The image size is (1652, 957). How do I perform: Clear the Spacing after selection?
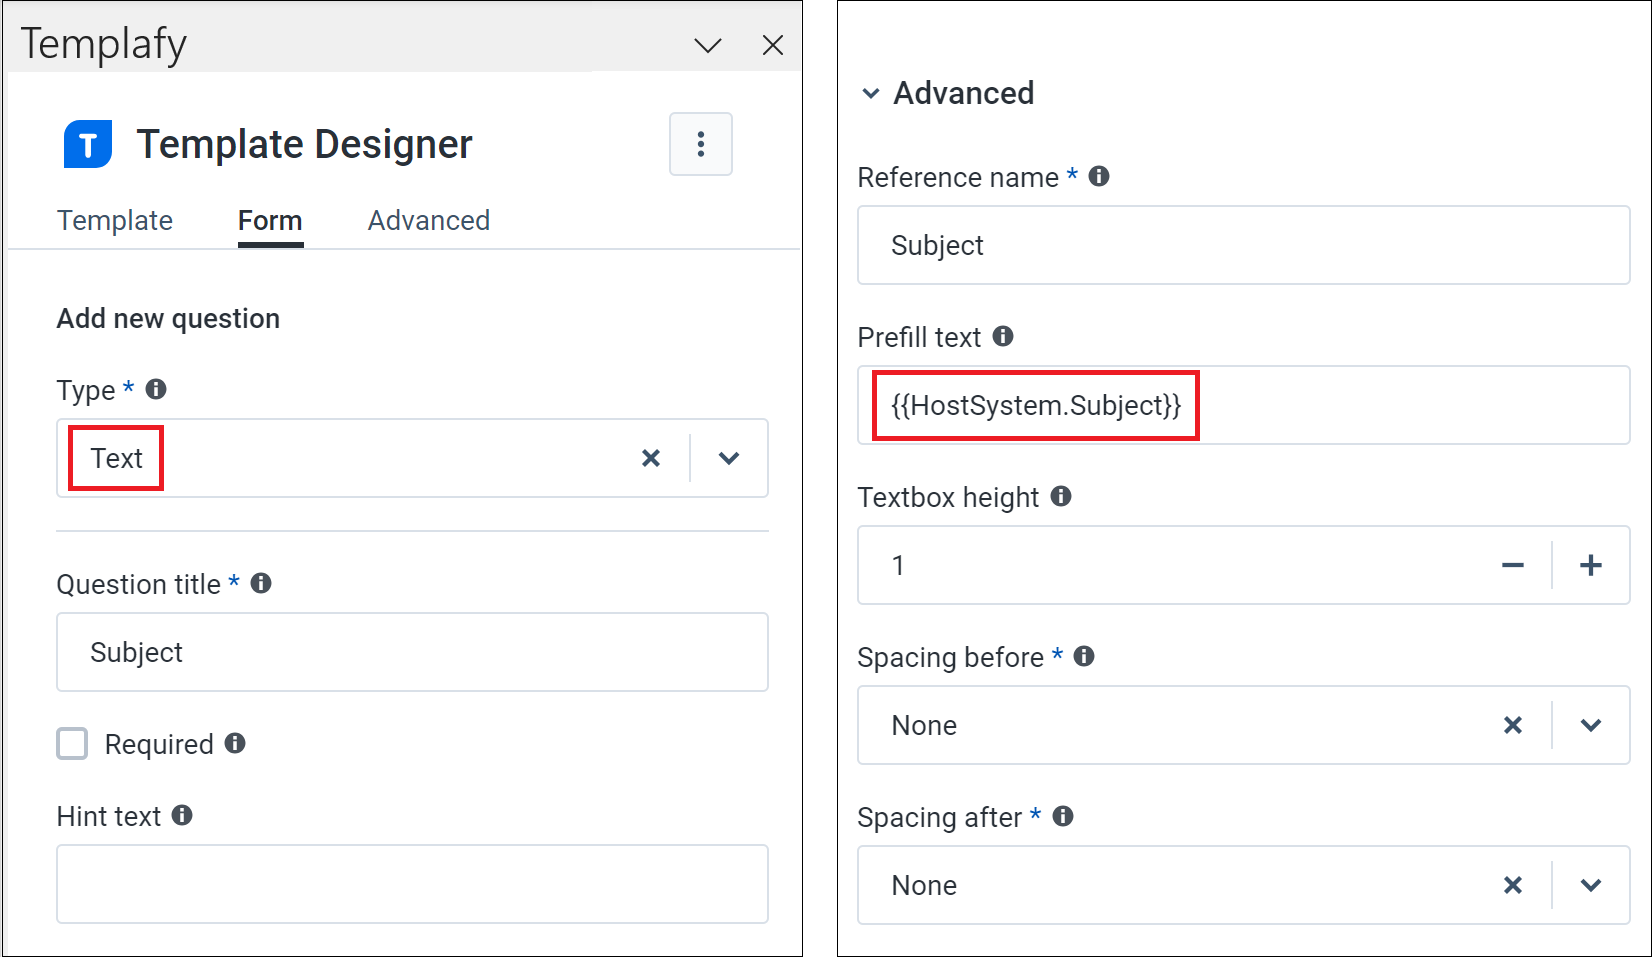(1513, 885)
